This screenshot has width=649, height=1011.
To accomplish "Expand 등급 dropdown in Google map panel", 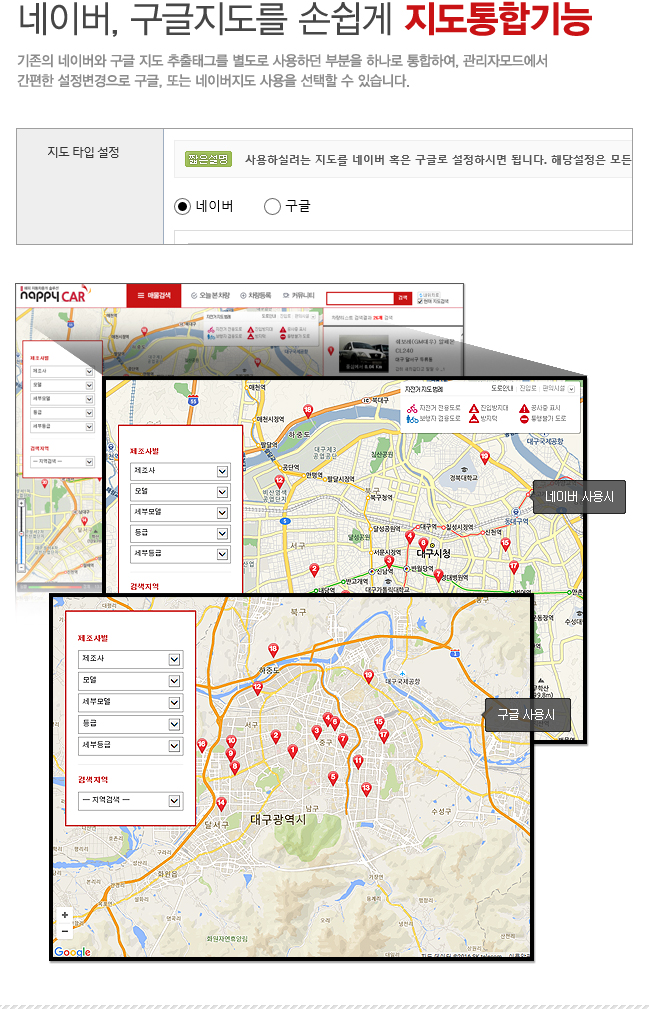I will click(x=131, y=724).
